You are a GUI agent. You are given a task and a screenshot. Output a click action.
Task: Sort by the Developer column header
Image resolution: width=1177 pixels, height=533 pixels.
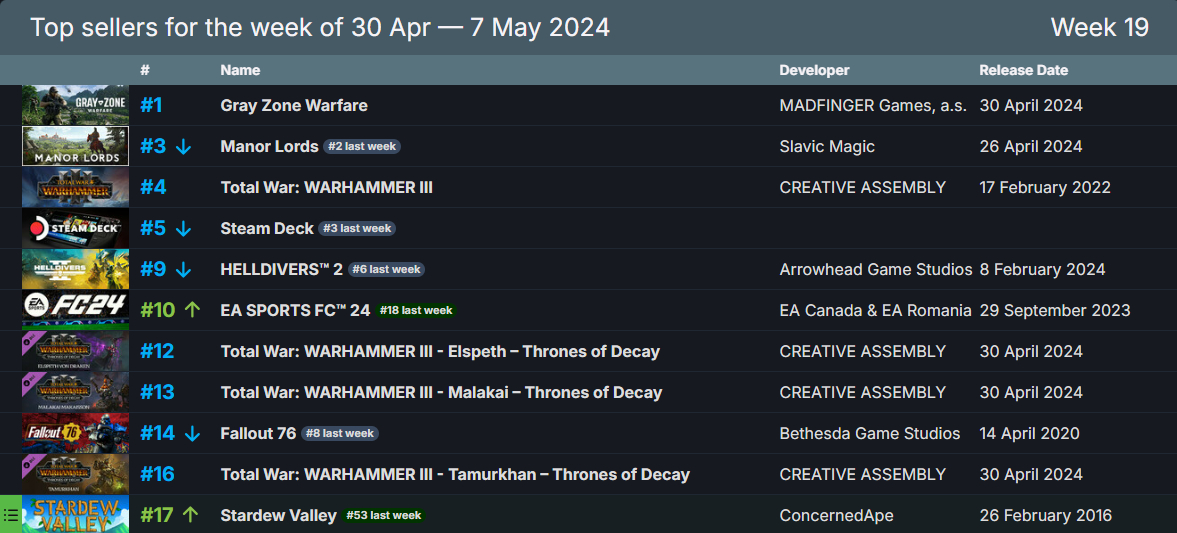click(814, 70)
